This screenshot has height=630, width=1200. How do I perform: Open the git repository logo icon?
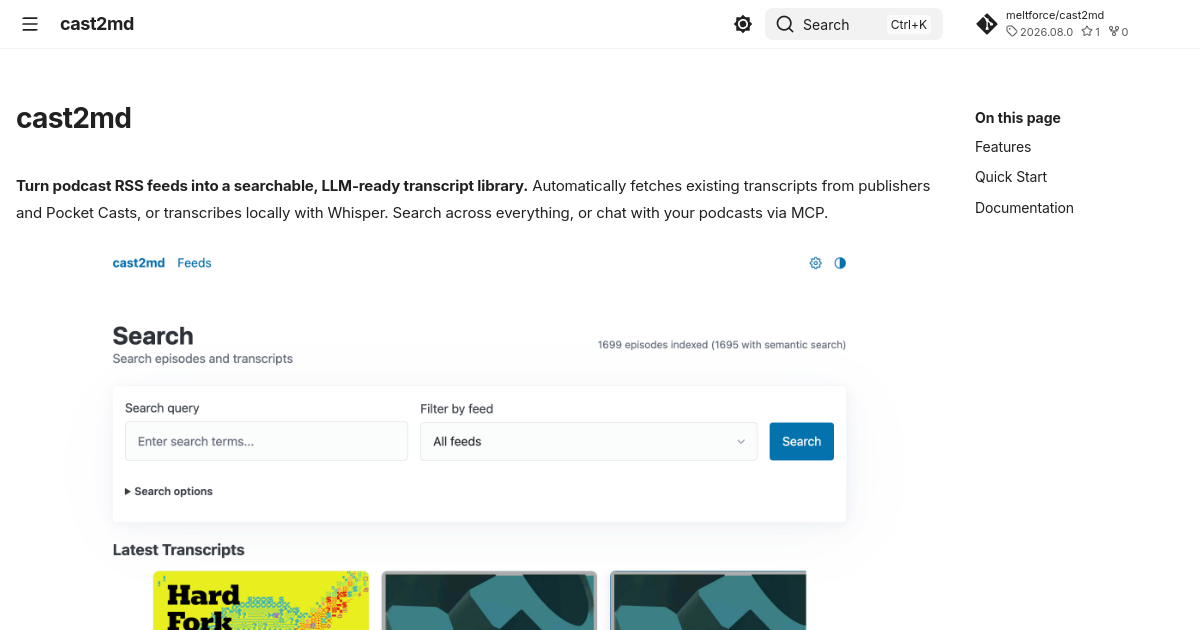pos(987,24)
